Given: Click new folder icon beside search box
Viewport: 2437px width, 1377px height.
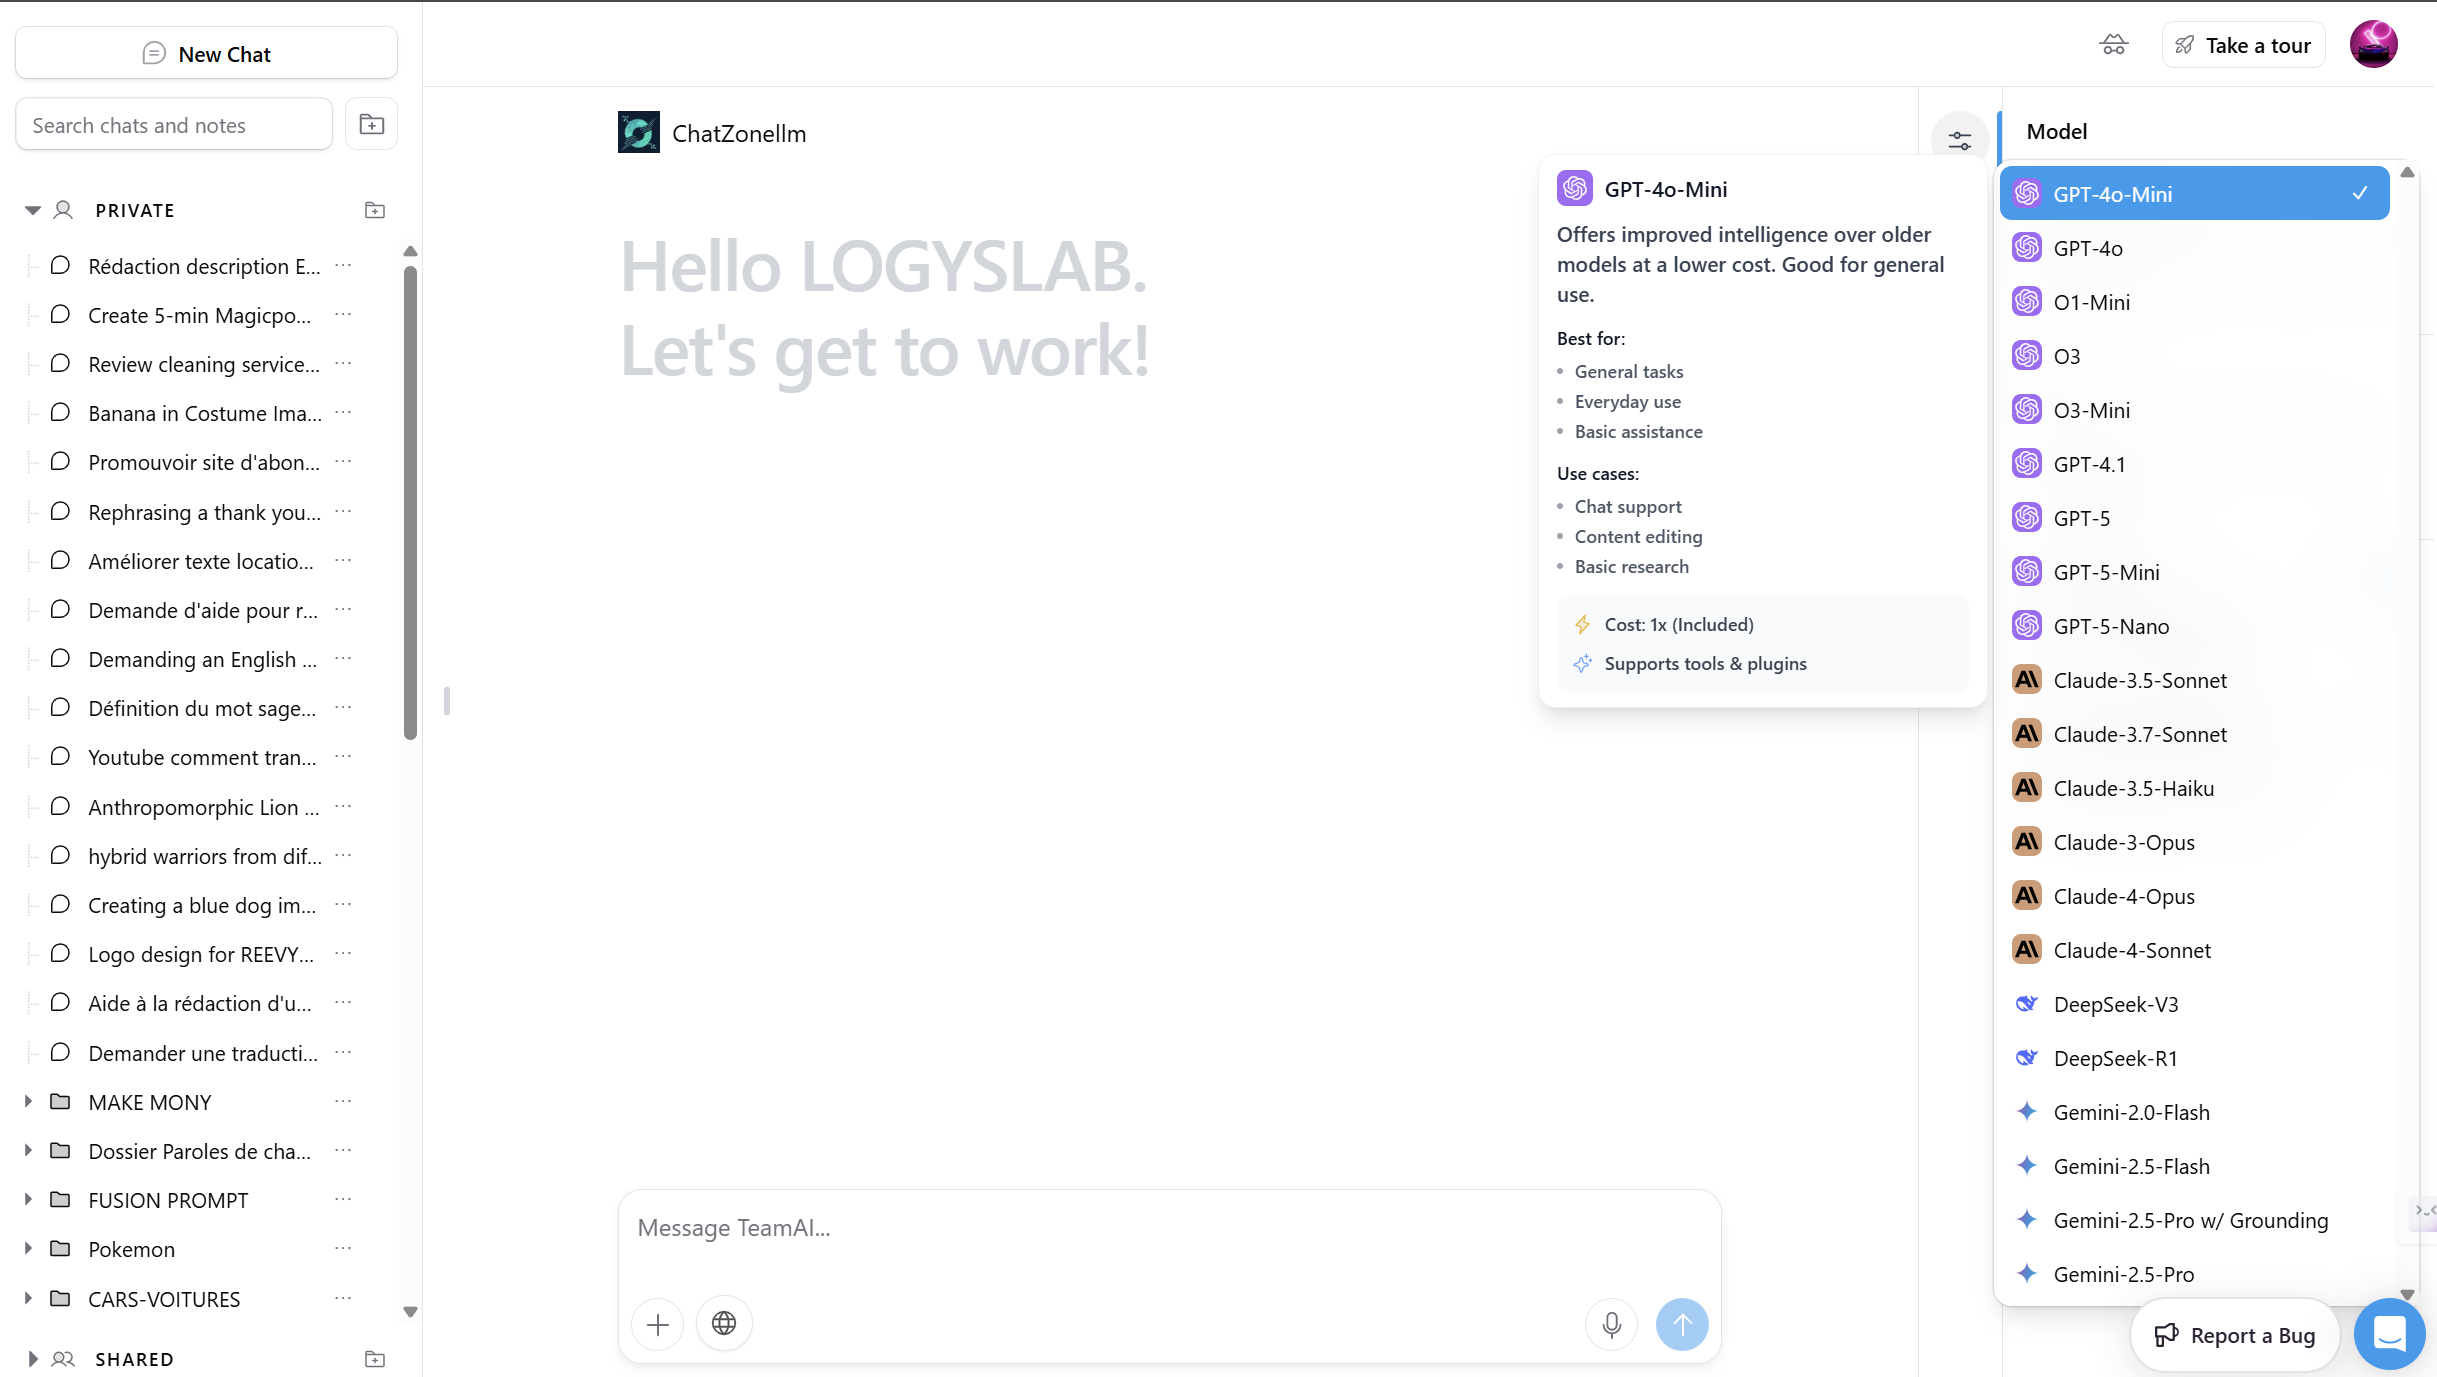Looking at the screenshot, I should (x=371, y=125).
